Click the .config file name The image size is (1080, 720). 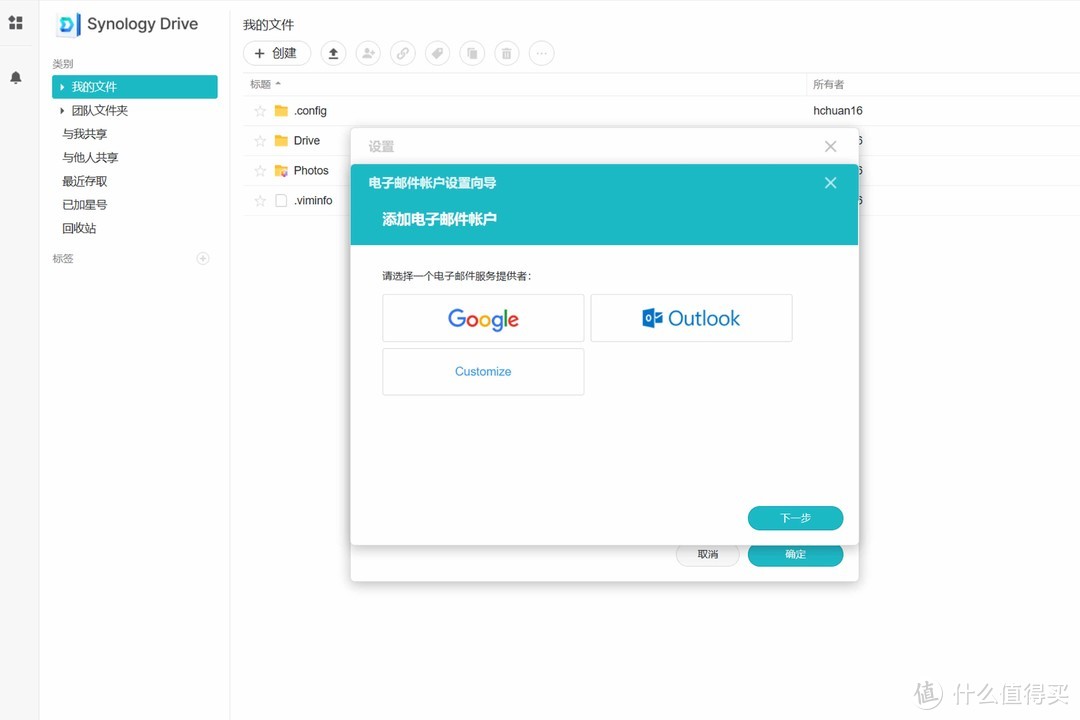tap(310, 111)
